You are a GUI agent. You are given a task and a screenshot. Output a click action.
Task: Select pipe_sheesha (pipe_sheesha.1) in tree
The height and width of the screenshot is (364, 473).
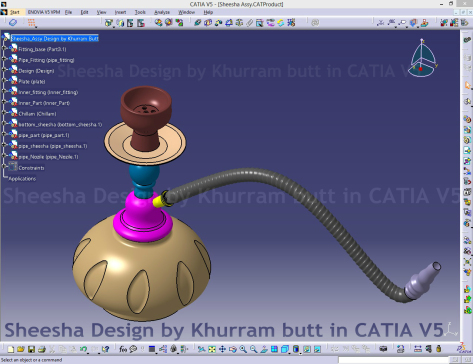tap(53, 146)
